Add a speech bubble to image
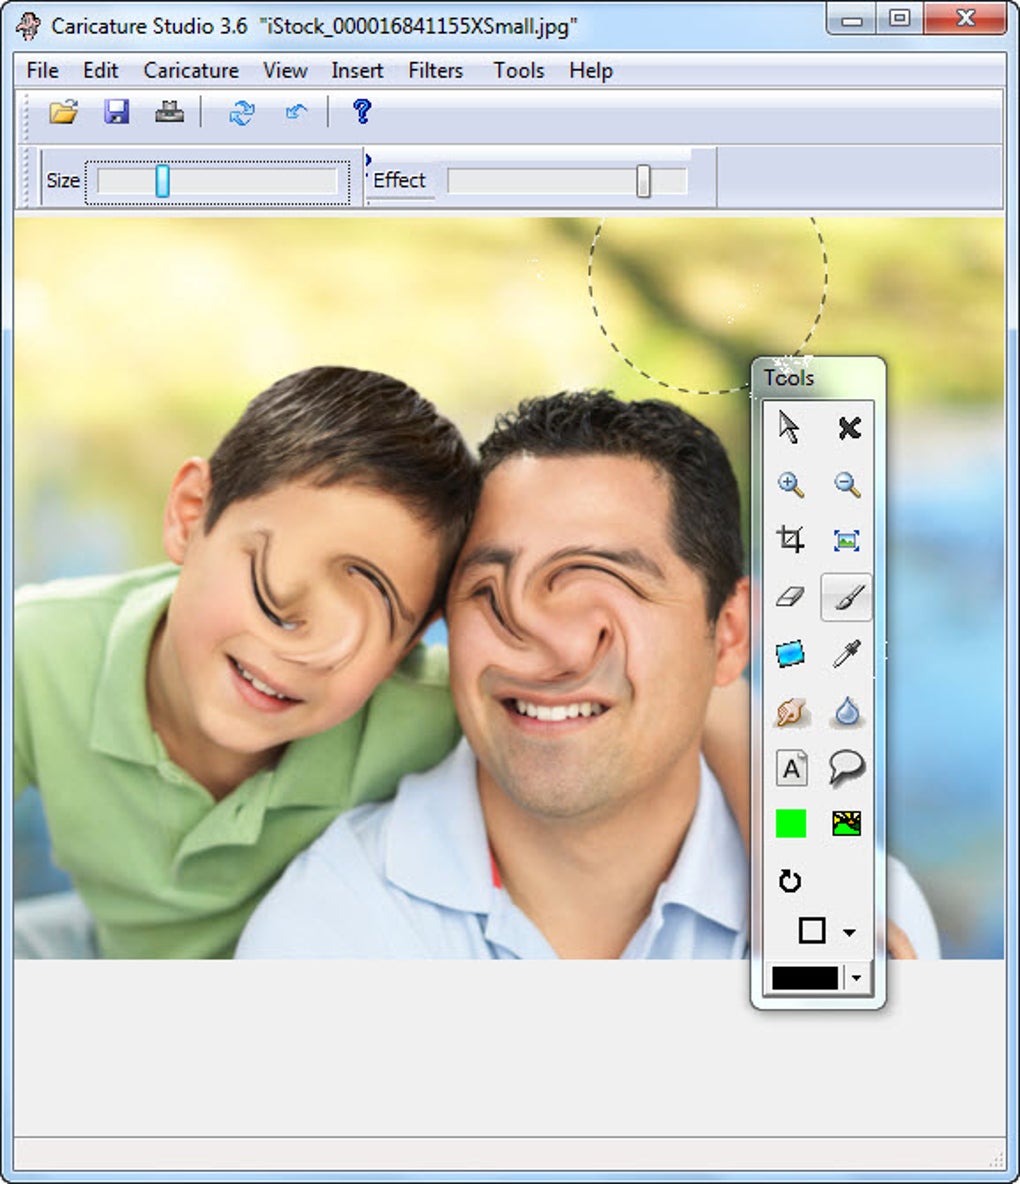The image size is (1020, 1184). 846,768
